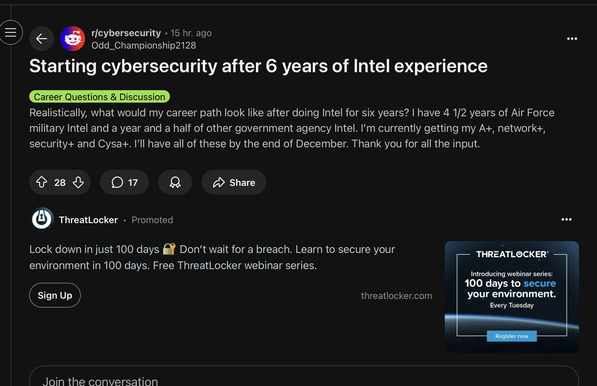Click the ThreatLocker logo avatar
The width and height of the screenshot is (597, 386).
click(x=42, y=219)
